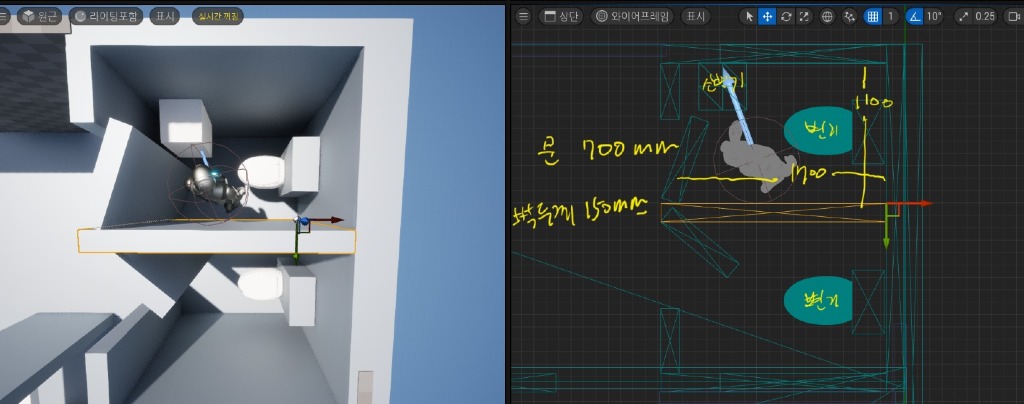Toggle grid snapping on or off
This screenshot has height=404, width=1024.
click(872, 17)
